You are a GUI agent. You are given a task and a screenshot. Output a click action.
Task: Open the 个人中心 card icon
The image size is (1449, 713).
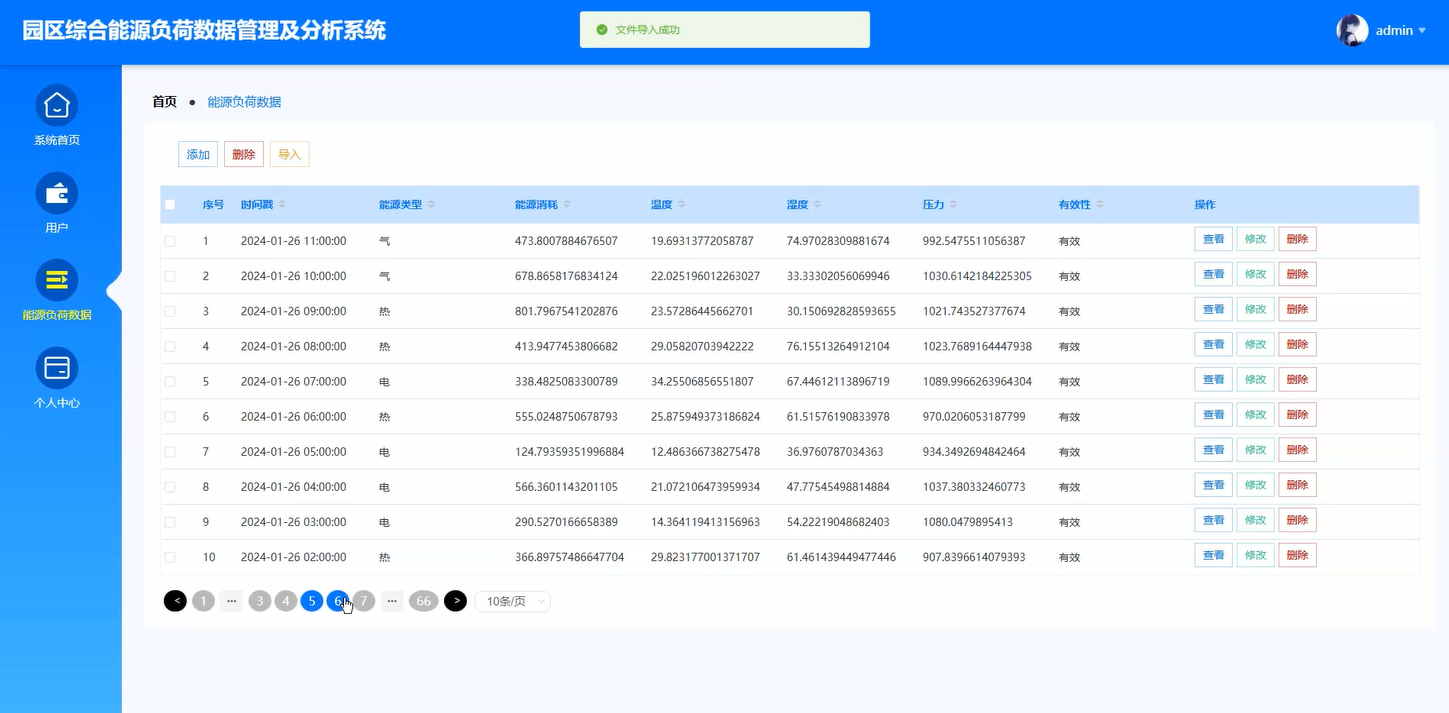click(x=57, y=368)
